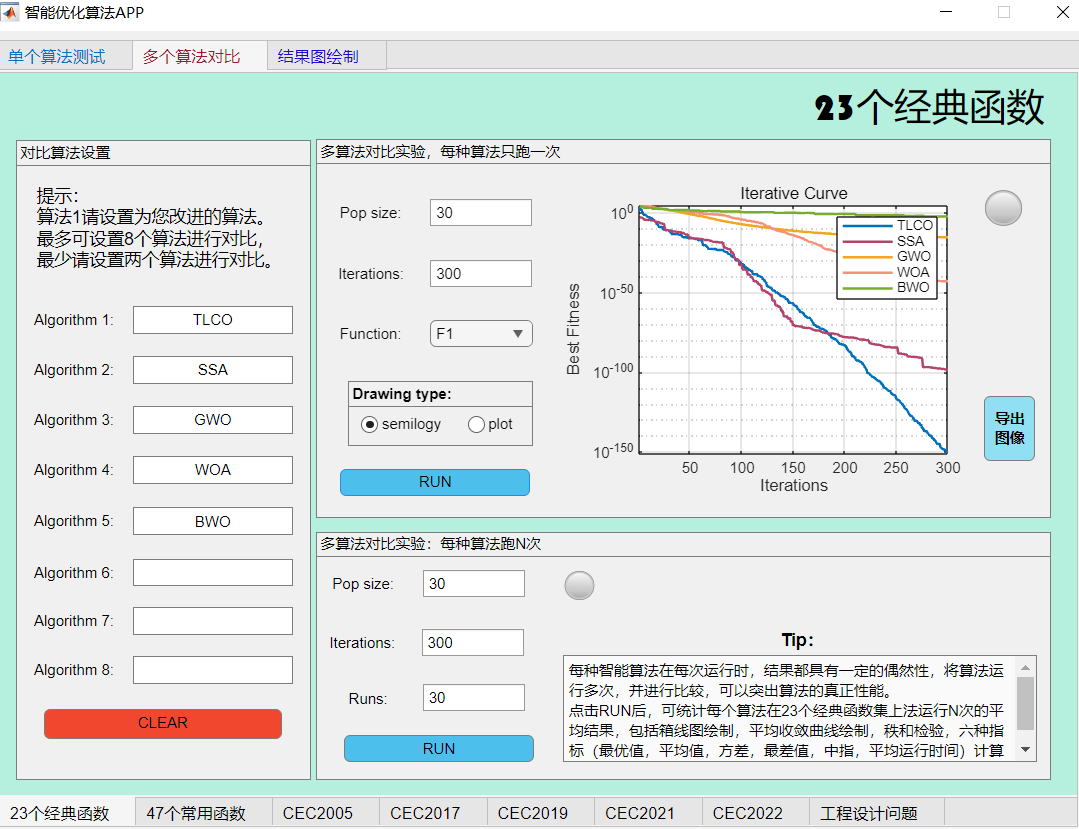Select the CEC2017 function set tab
This screenshot has width=1079, height=829.
pos(425,812)
